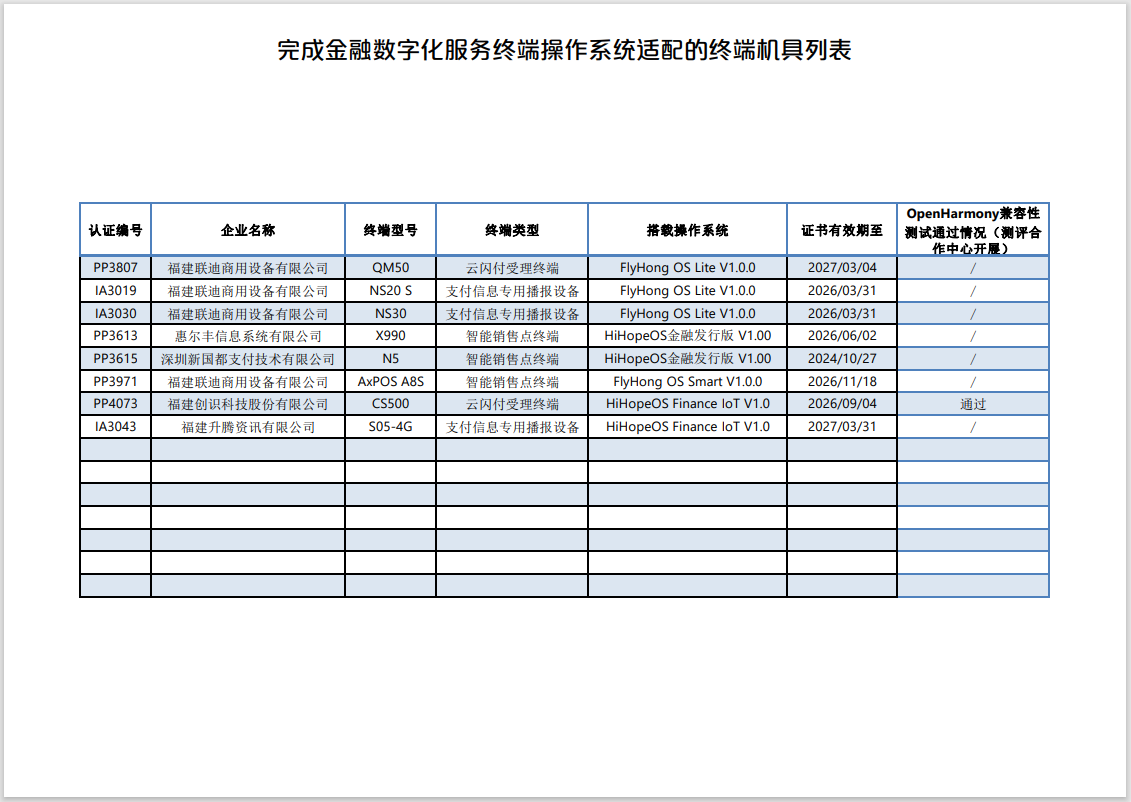
Task: Click HiHopeOS Finance IoT V1.0 in S05-4G row
Action: point(687,427)
